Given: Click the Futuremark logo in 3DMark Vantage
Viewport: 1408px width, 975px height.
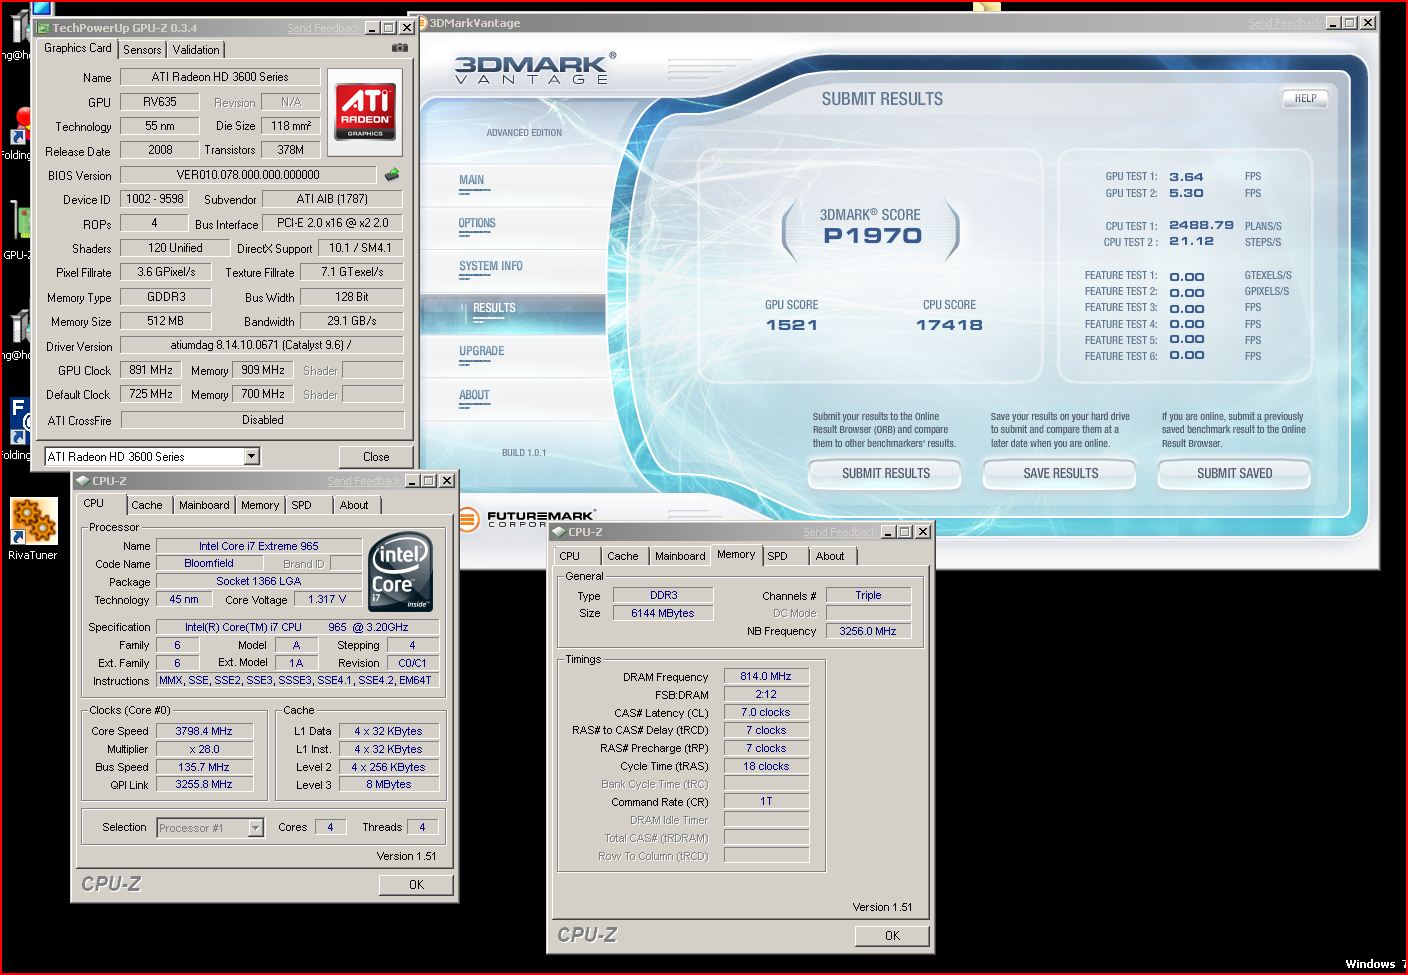Looking at the screenshot, I should coord(527,519).
